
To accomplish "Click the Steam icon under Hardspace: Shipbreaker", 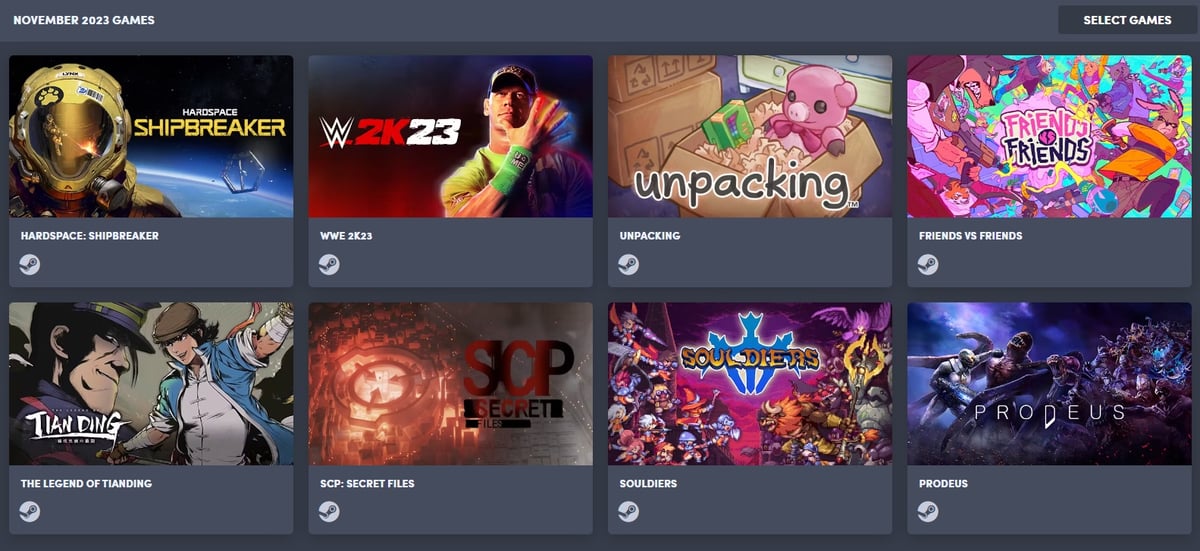I will (30, 264).
